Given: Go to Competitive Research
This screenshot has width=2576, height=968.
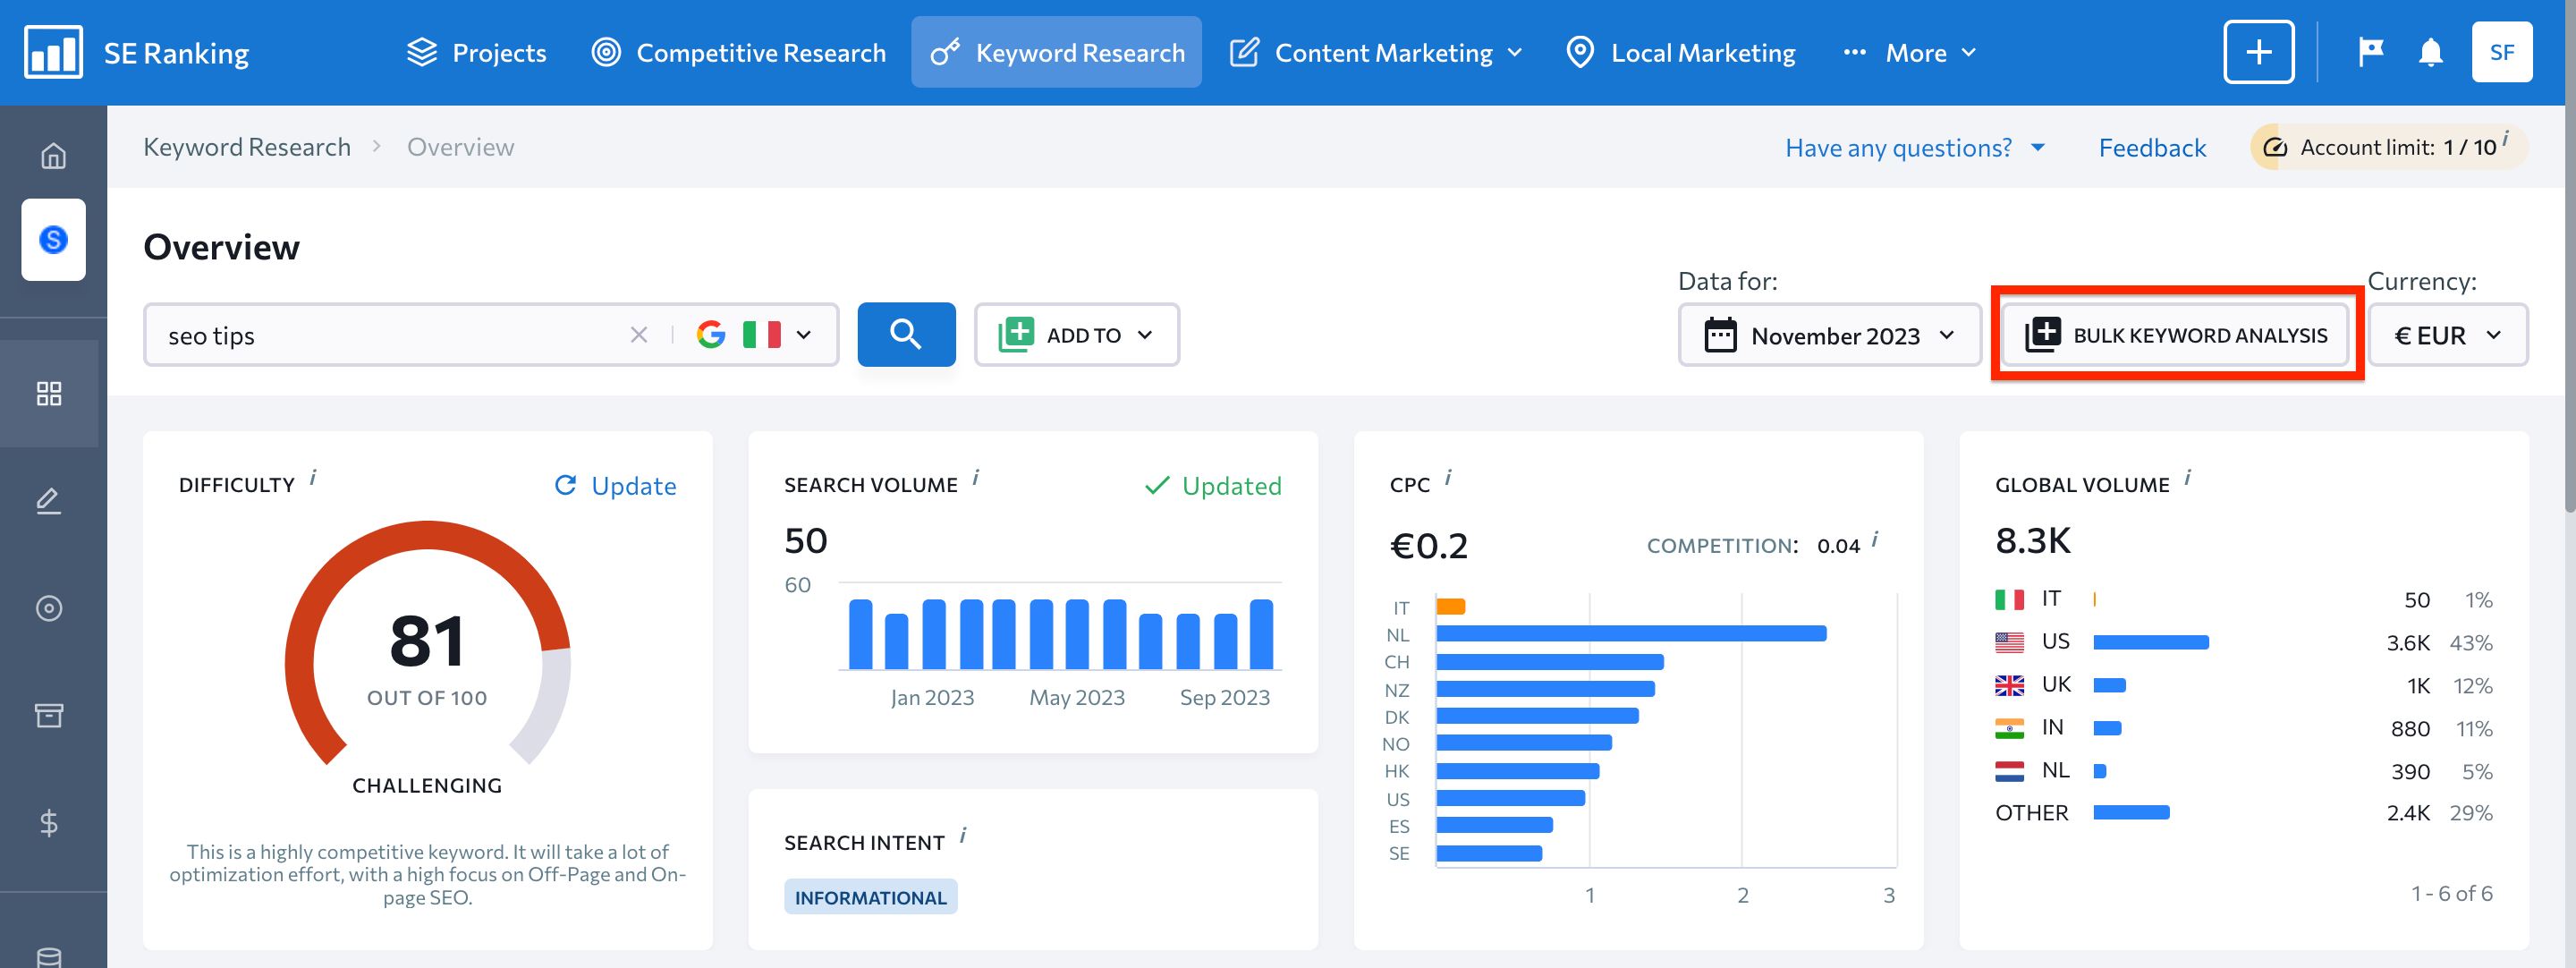Looking at the screenshot, I should [738, 52].
